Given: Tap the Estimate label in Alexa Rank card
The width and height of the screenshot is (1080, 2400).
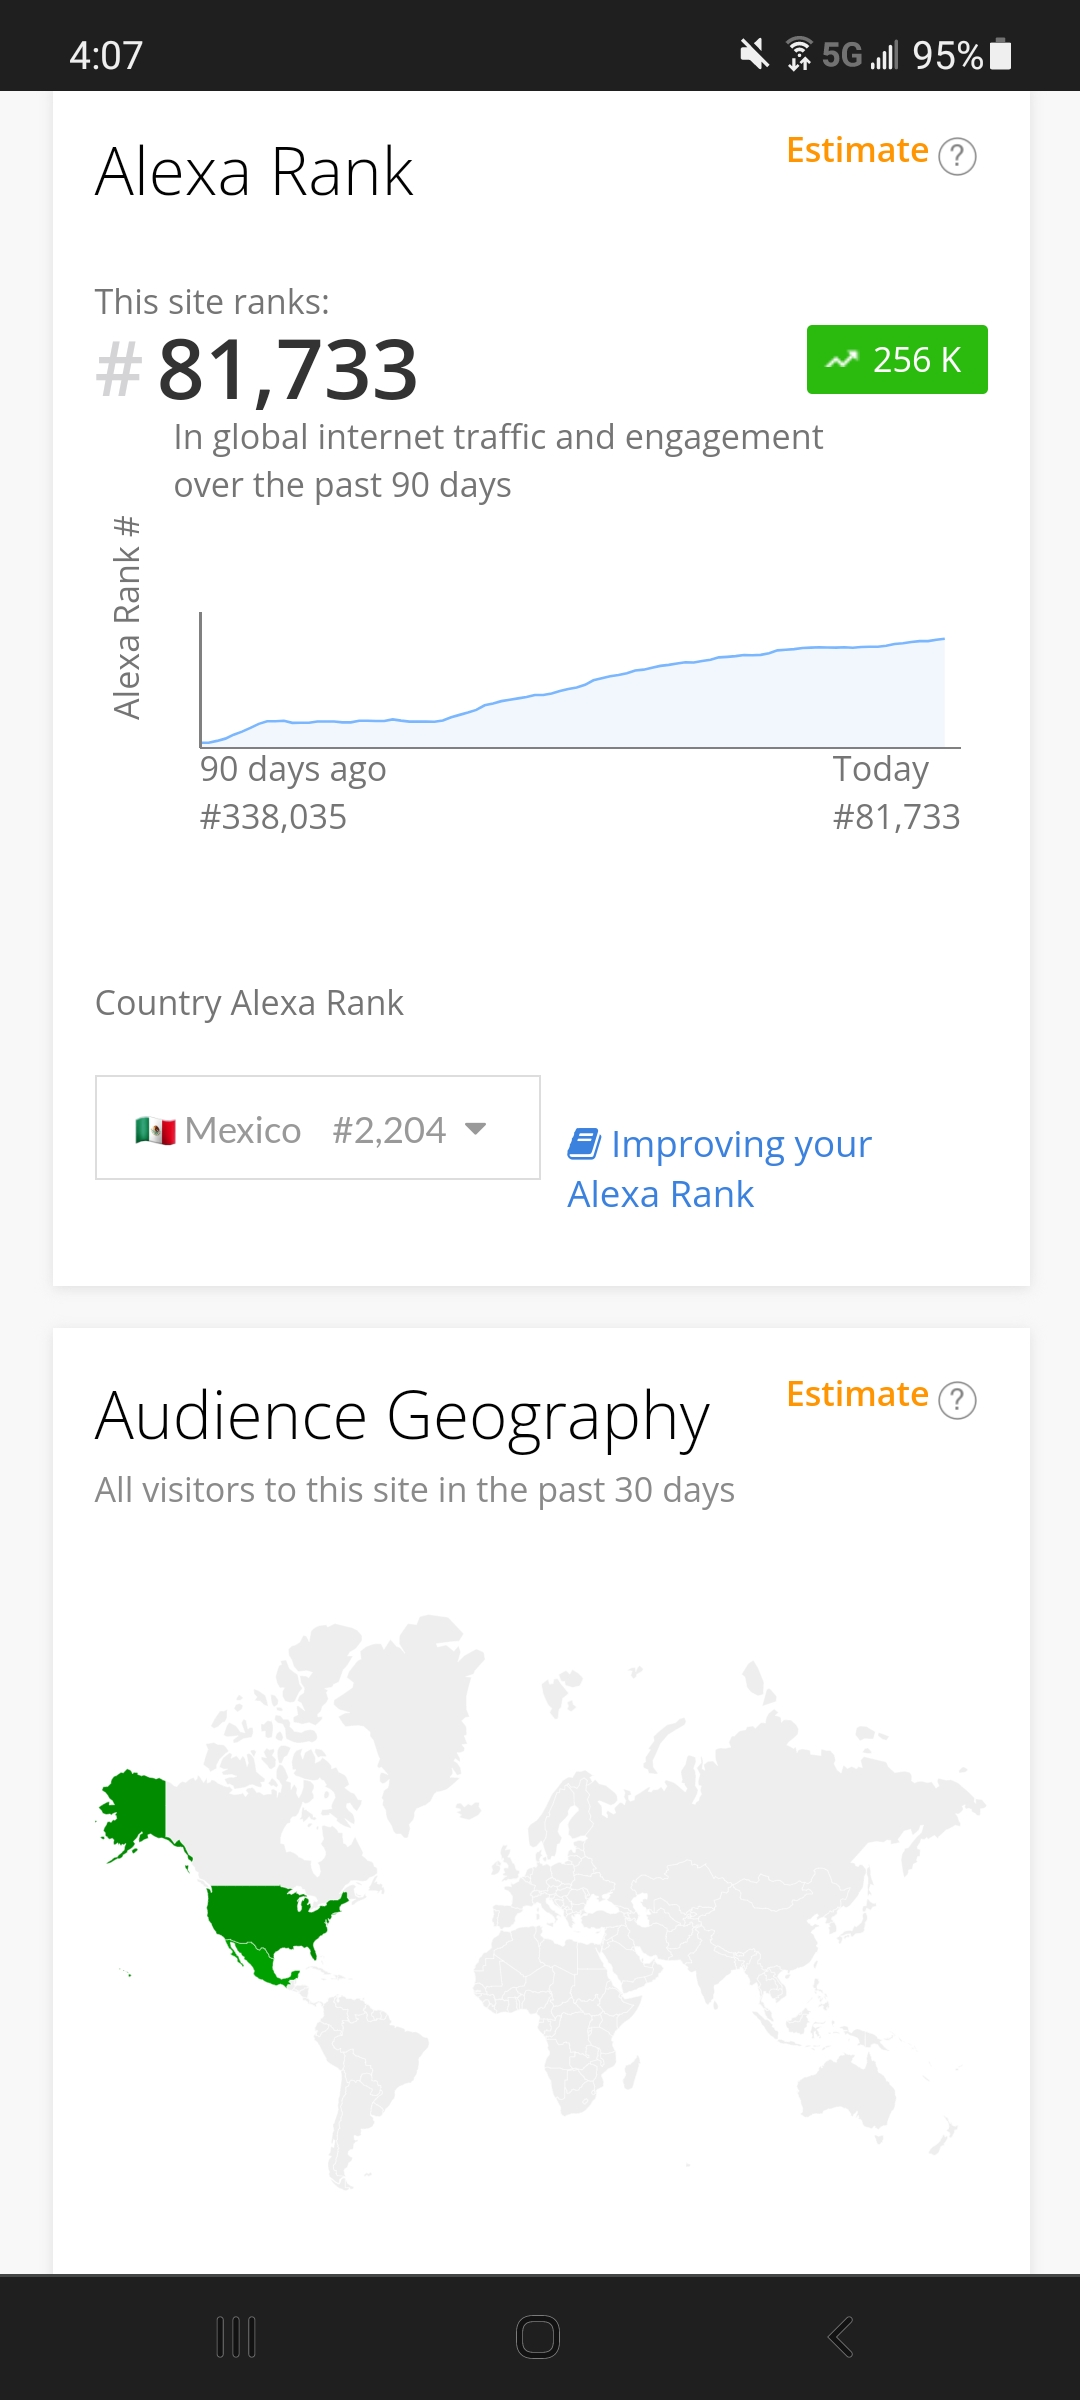Looking at the screenshot, I should click(x=857, y=150).
